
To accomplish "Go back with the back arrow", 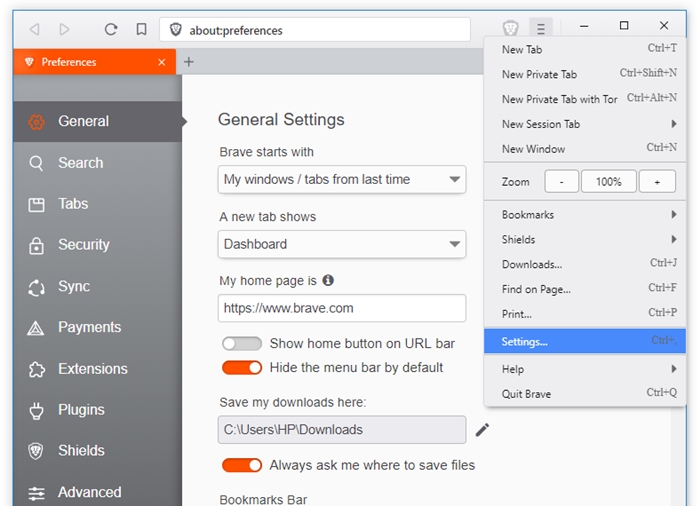I will pyautogui.click(x=34, y=29).
